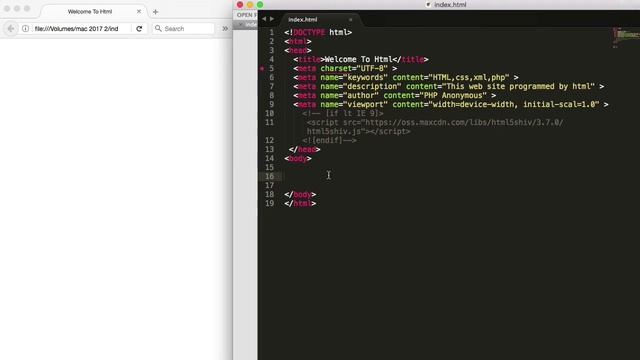640x360 pixels.
Task: Place cursor on the DOCTYPE html line
Action: (318, 32)
